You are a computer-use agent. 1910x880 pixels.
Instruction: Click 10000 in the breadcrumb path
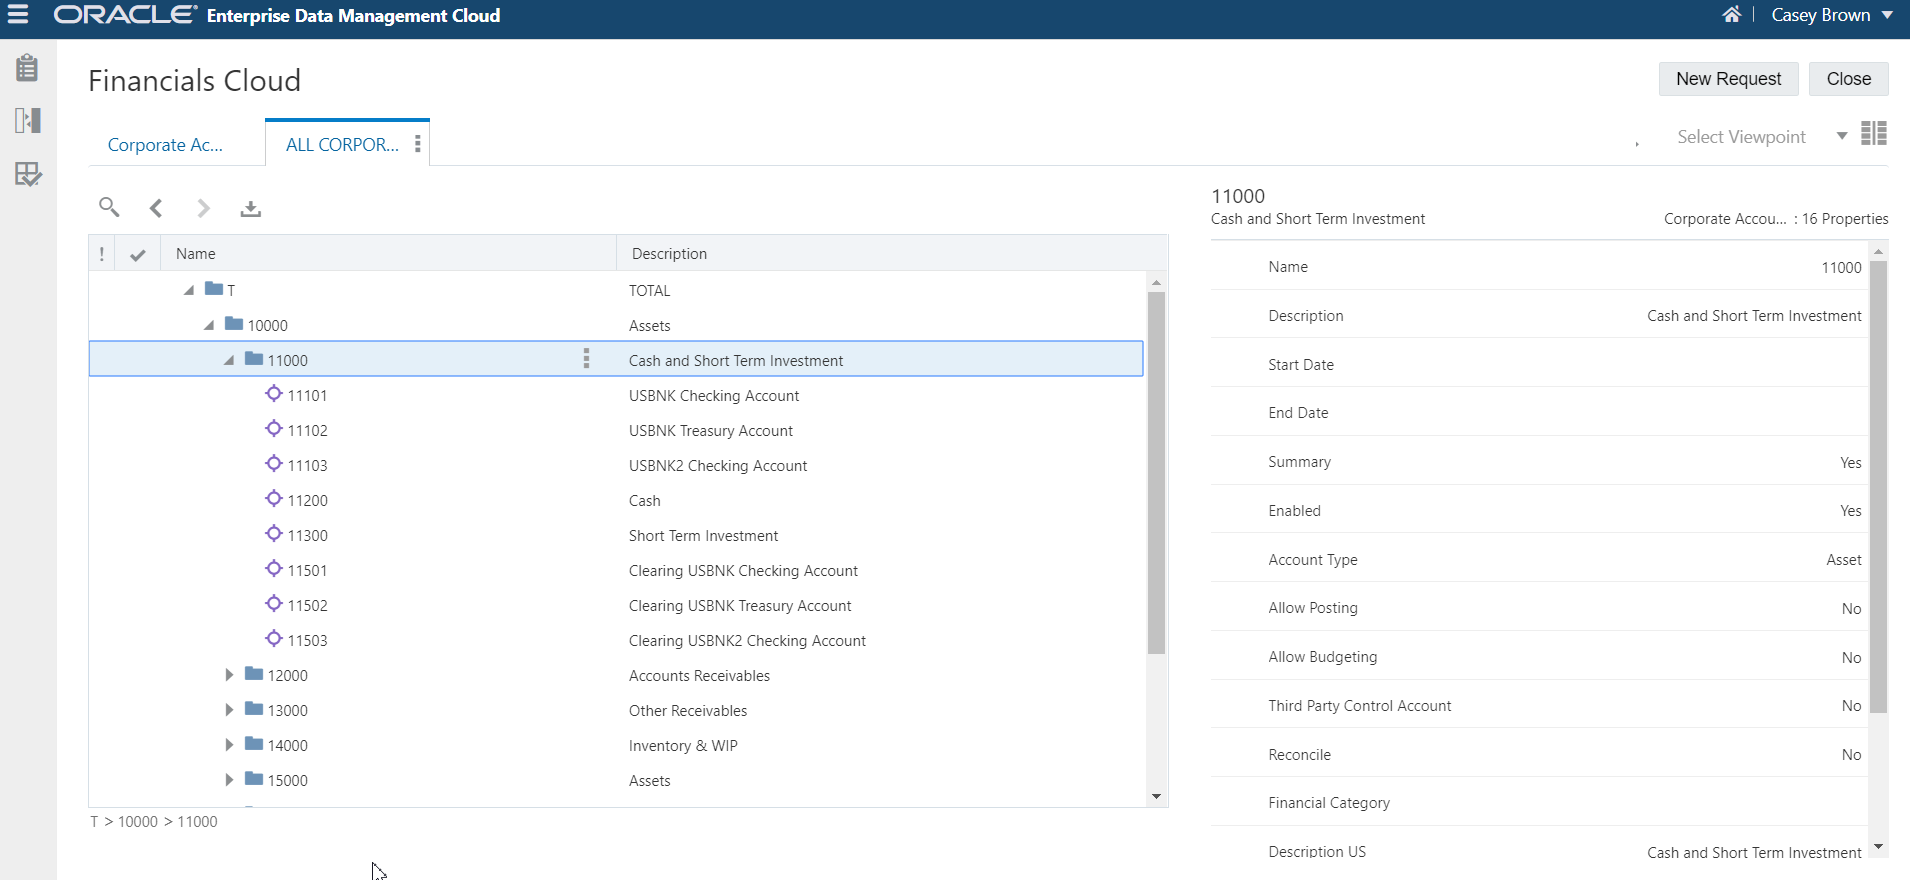pos(138,822)
